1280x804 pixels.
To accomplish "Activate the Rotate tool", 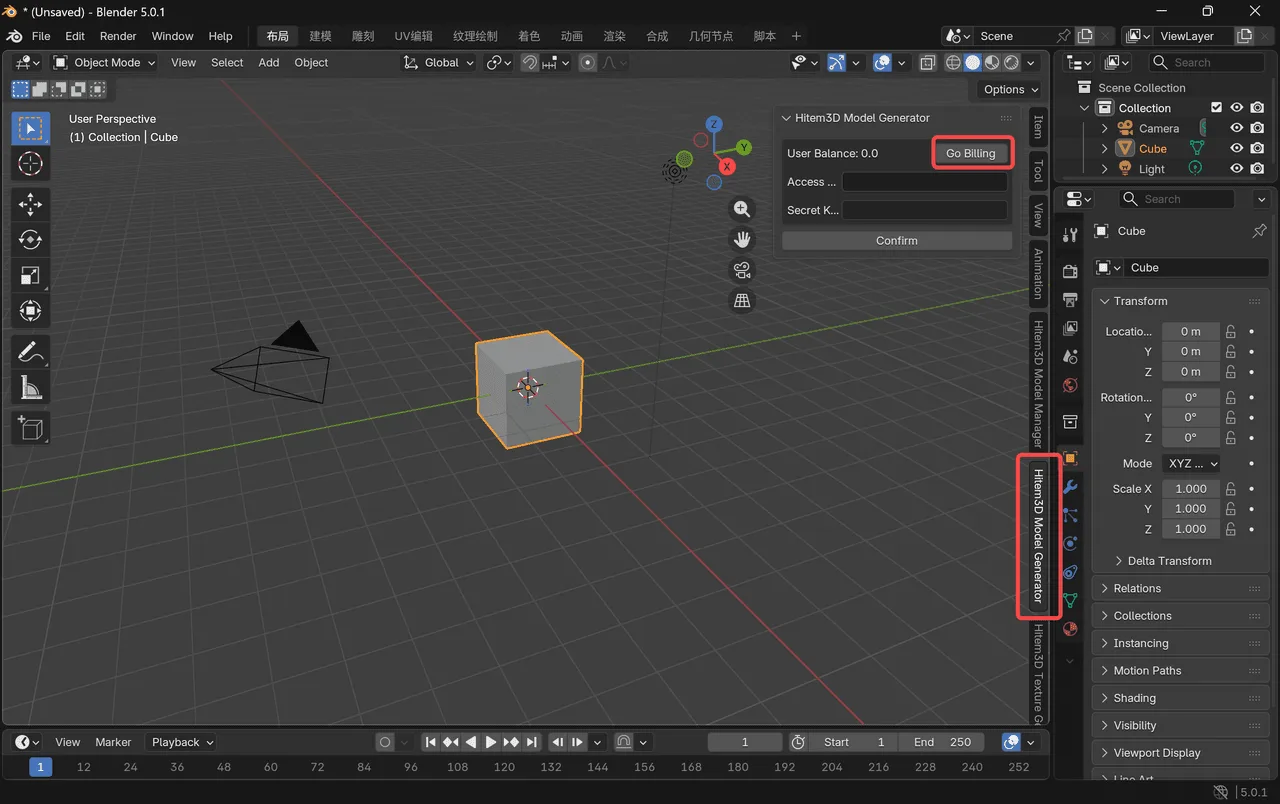I will pyautogui.click(x=31, y=240).
